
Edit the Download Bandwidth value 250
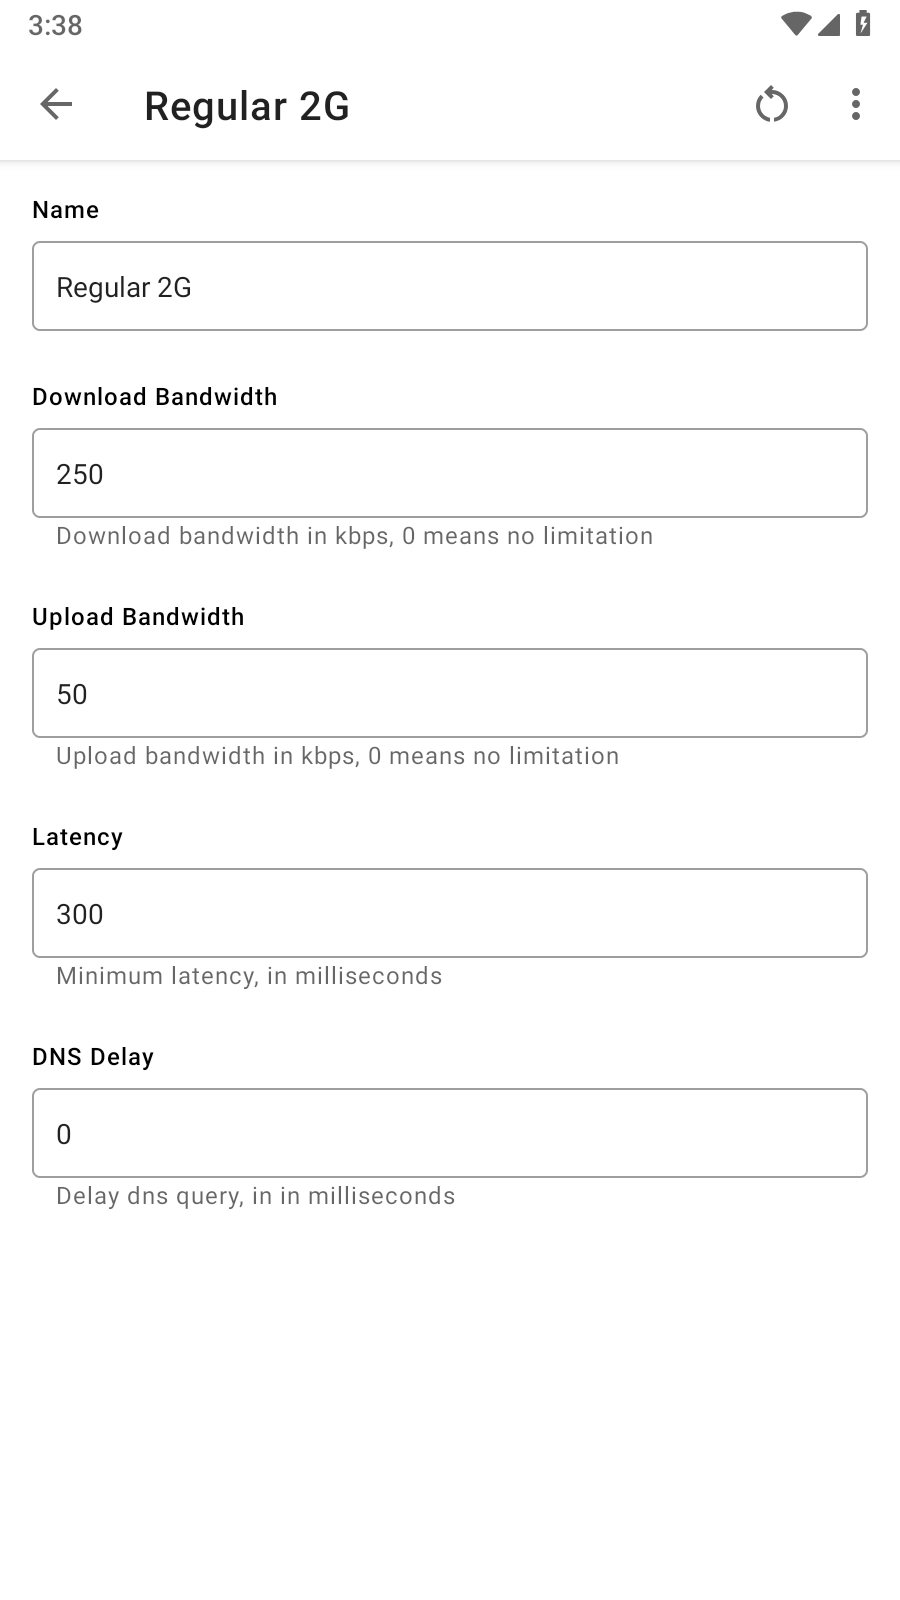point(450,473)
